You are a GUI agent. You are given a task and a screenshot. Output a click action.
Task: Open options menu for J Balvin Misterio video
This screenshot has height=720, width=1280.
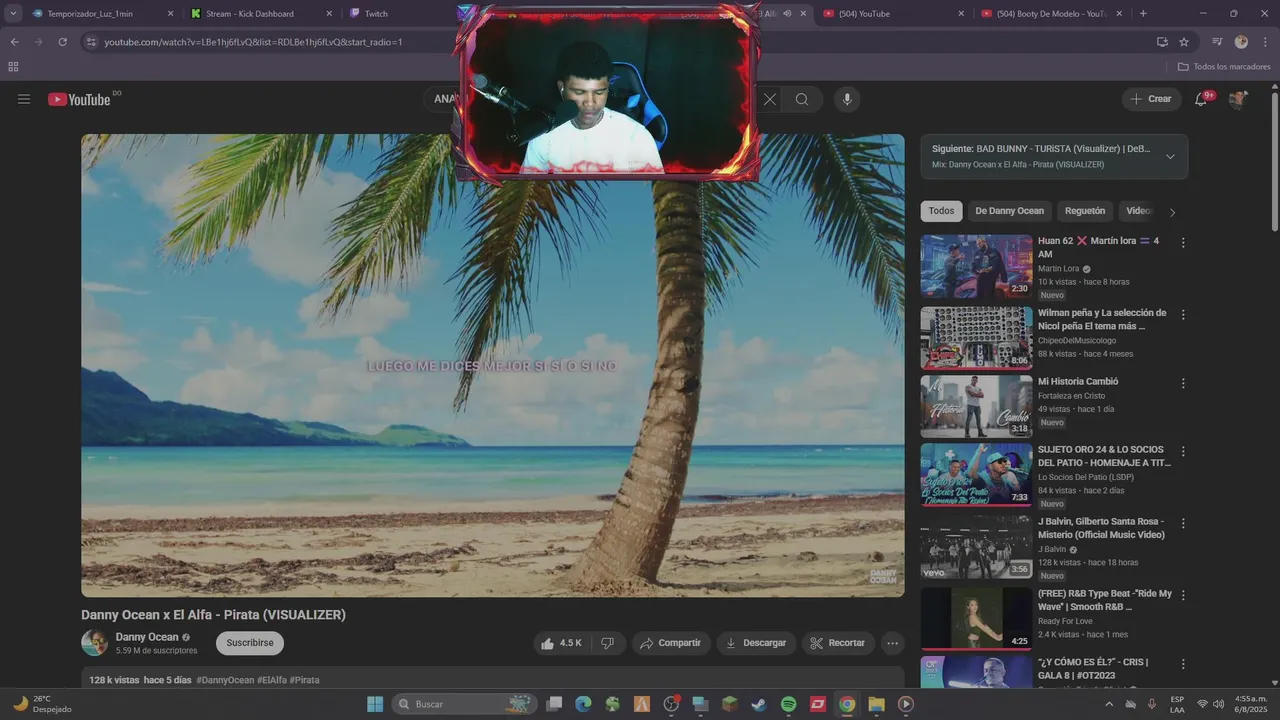[1183, 523]
